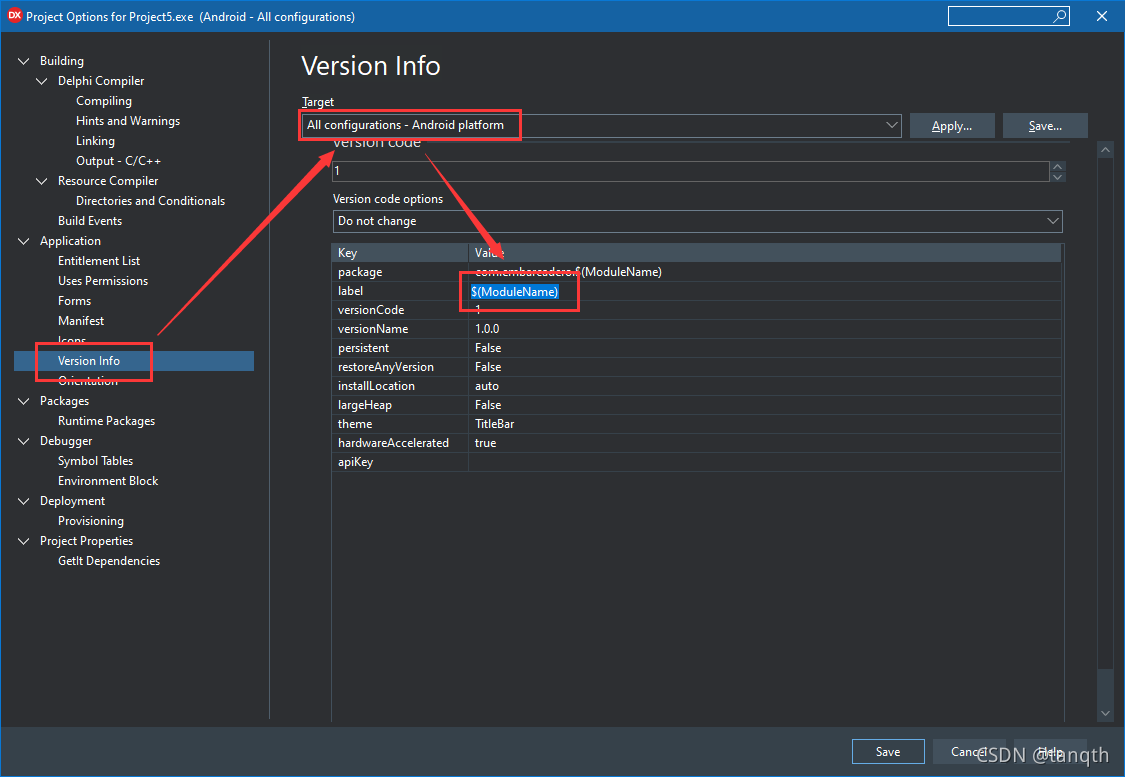The width and height of the screenshot is (1125, 777).
Task: Collapse the Project Properties node
Action: click(x=24, y=541)
